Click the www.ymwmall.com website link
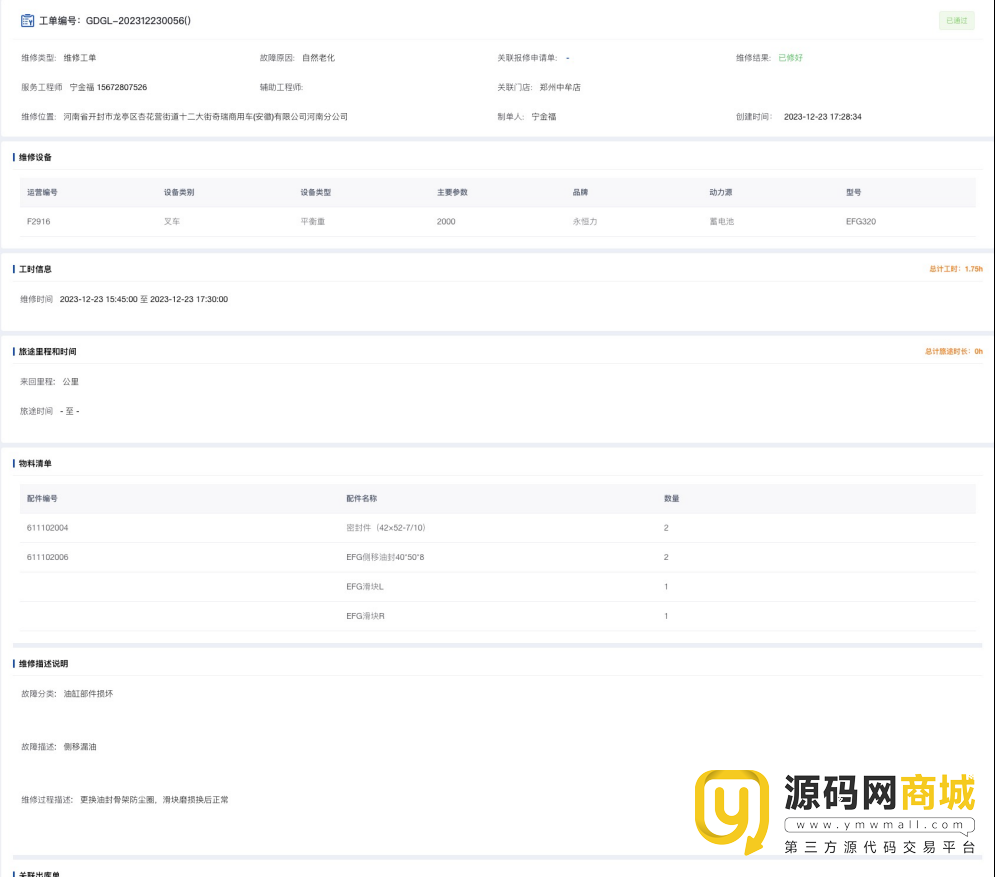Screen dimensions: 995x877 coord(879,825)
